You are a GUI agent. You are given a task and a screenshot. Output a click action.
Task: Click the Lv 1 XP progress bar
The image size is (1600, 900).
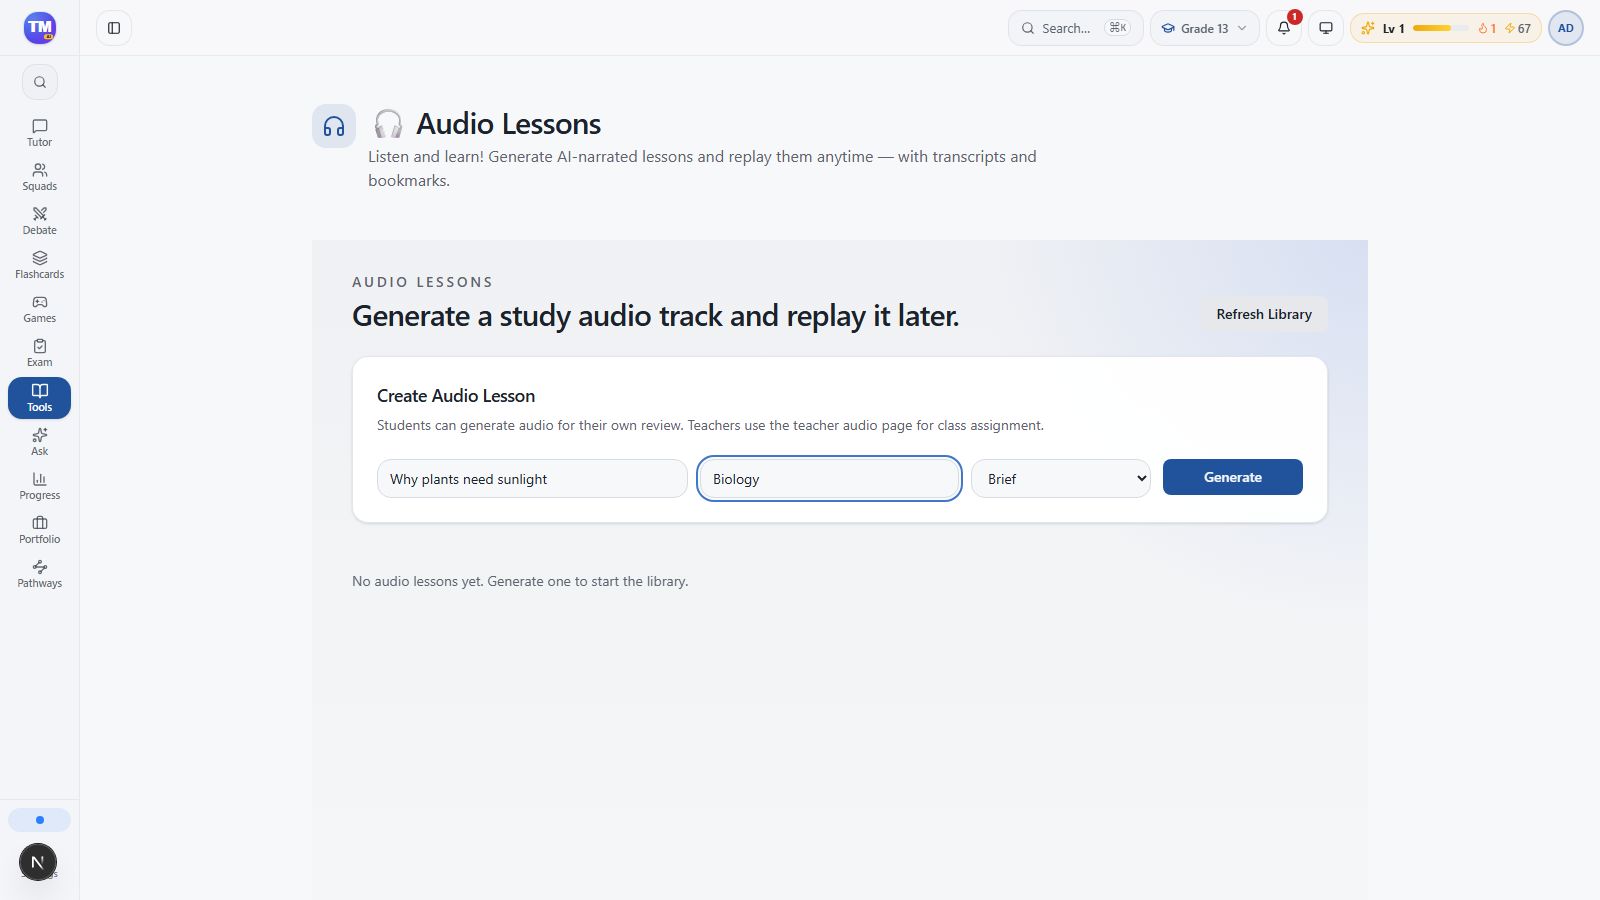[x=1440, y=28]
